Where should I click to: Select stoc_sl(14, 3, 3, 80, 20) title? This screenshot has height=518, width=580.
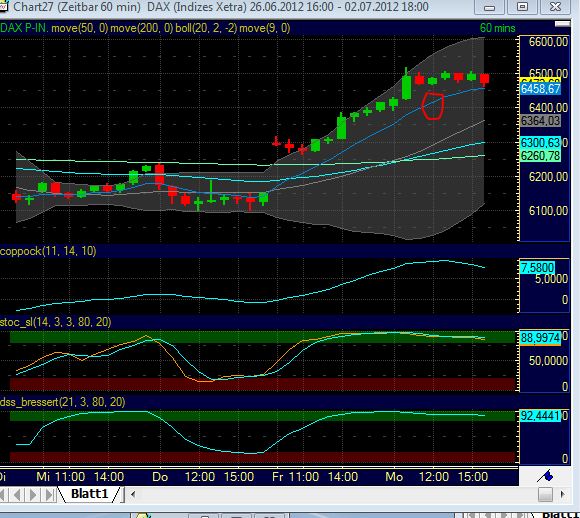(55, 322)
